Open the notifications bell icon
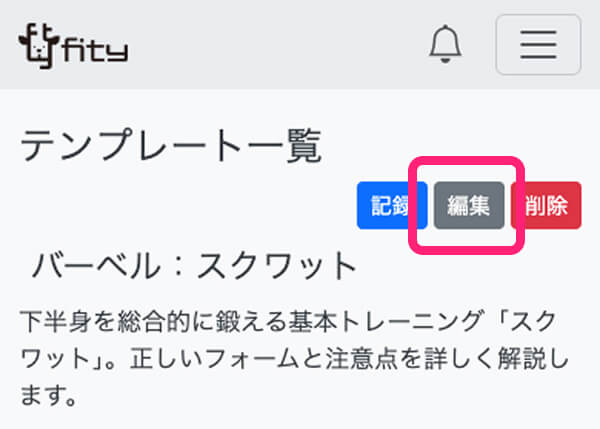This screenshot has height=429, width=600. tap(445, 44)
